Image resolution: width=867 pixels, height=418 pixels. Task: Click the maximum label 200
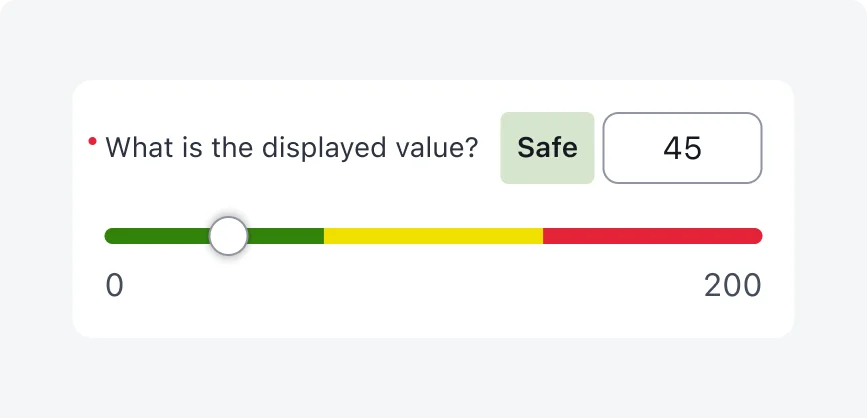tap(732, 286)
